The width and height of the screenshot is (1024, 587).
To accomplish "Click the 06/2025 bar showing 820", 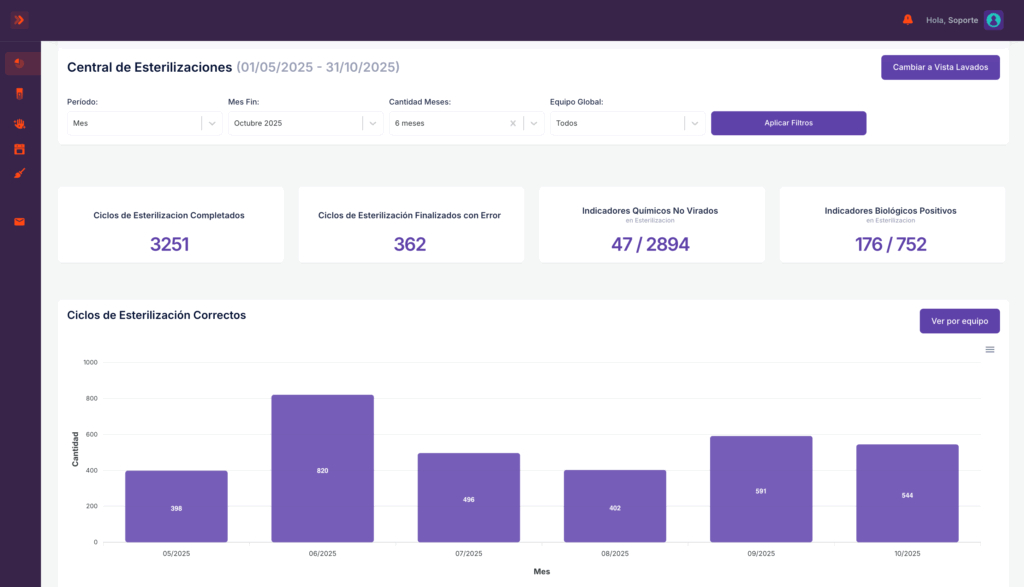I will 323,468.
